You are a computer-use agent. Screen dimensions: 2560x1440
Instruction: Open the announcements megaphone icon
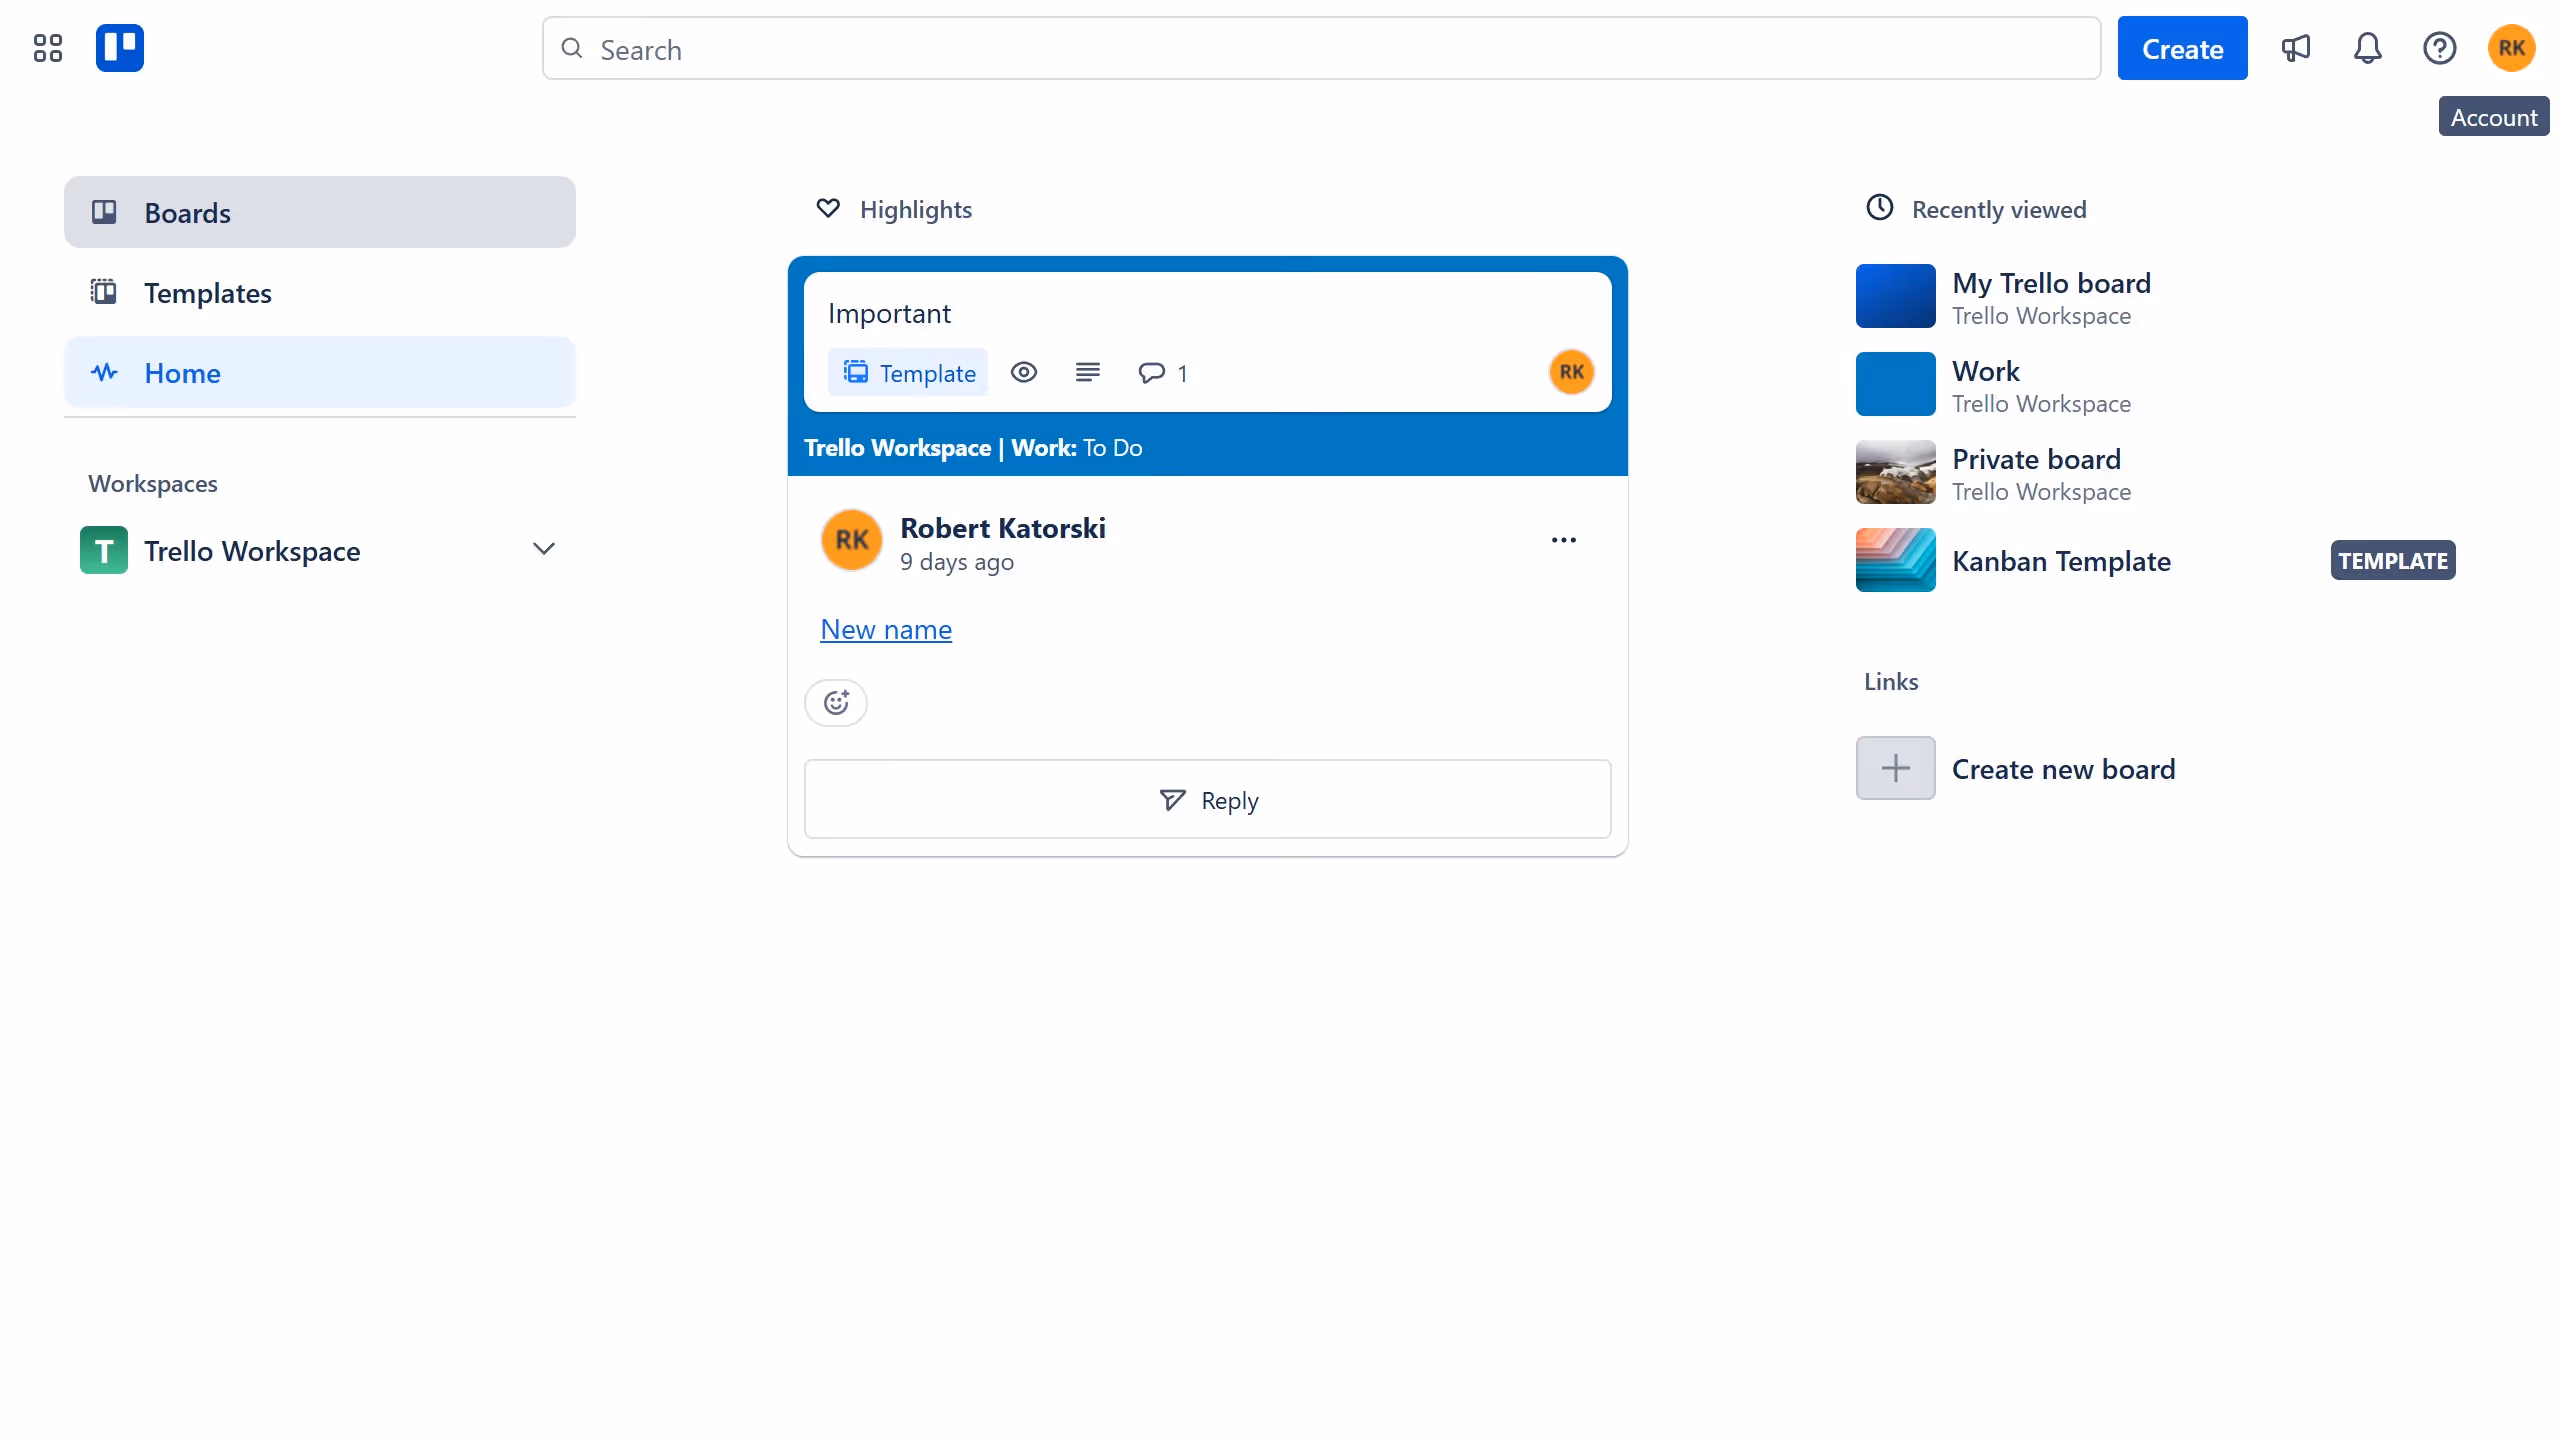coord(2296,48)
